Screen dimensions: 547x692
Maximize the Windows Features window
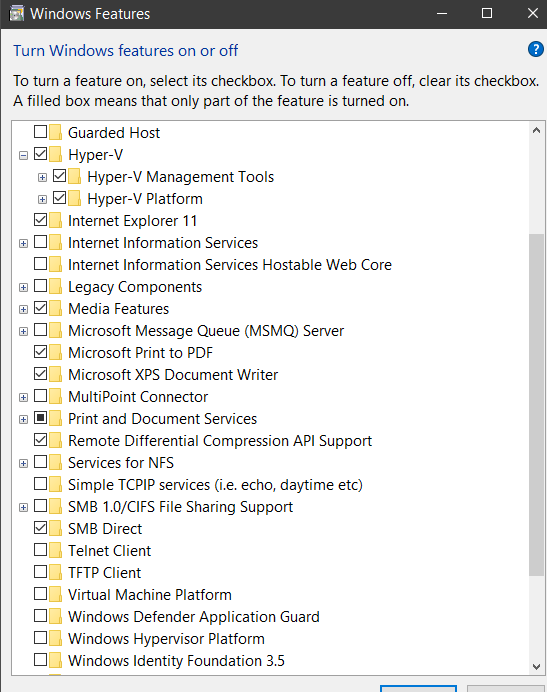pos(487,14)
